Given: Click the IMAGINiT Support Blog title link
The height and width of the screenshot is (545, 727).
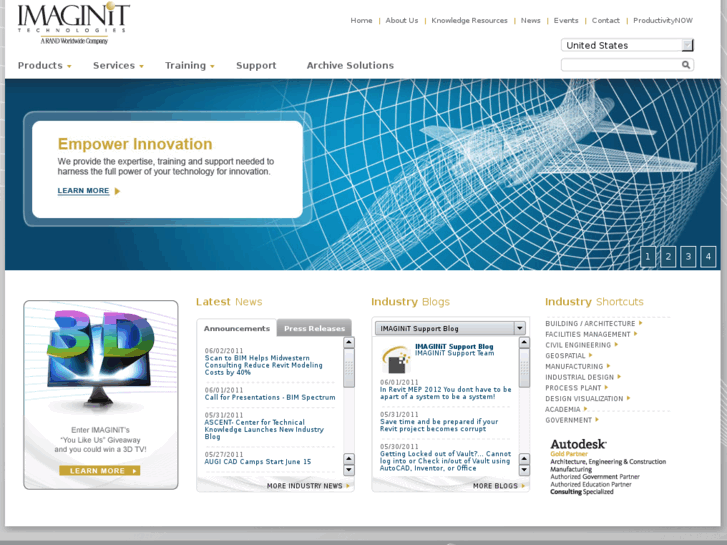Looking at the screenshot, I should (x=454, y=346).
